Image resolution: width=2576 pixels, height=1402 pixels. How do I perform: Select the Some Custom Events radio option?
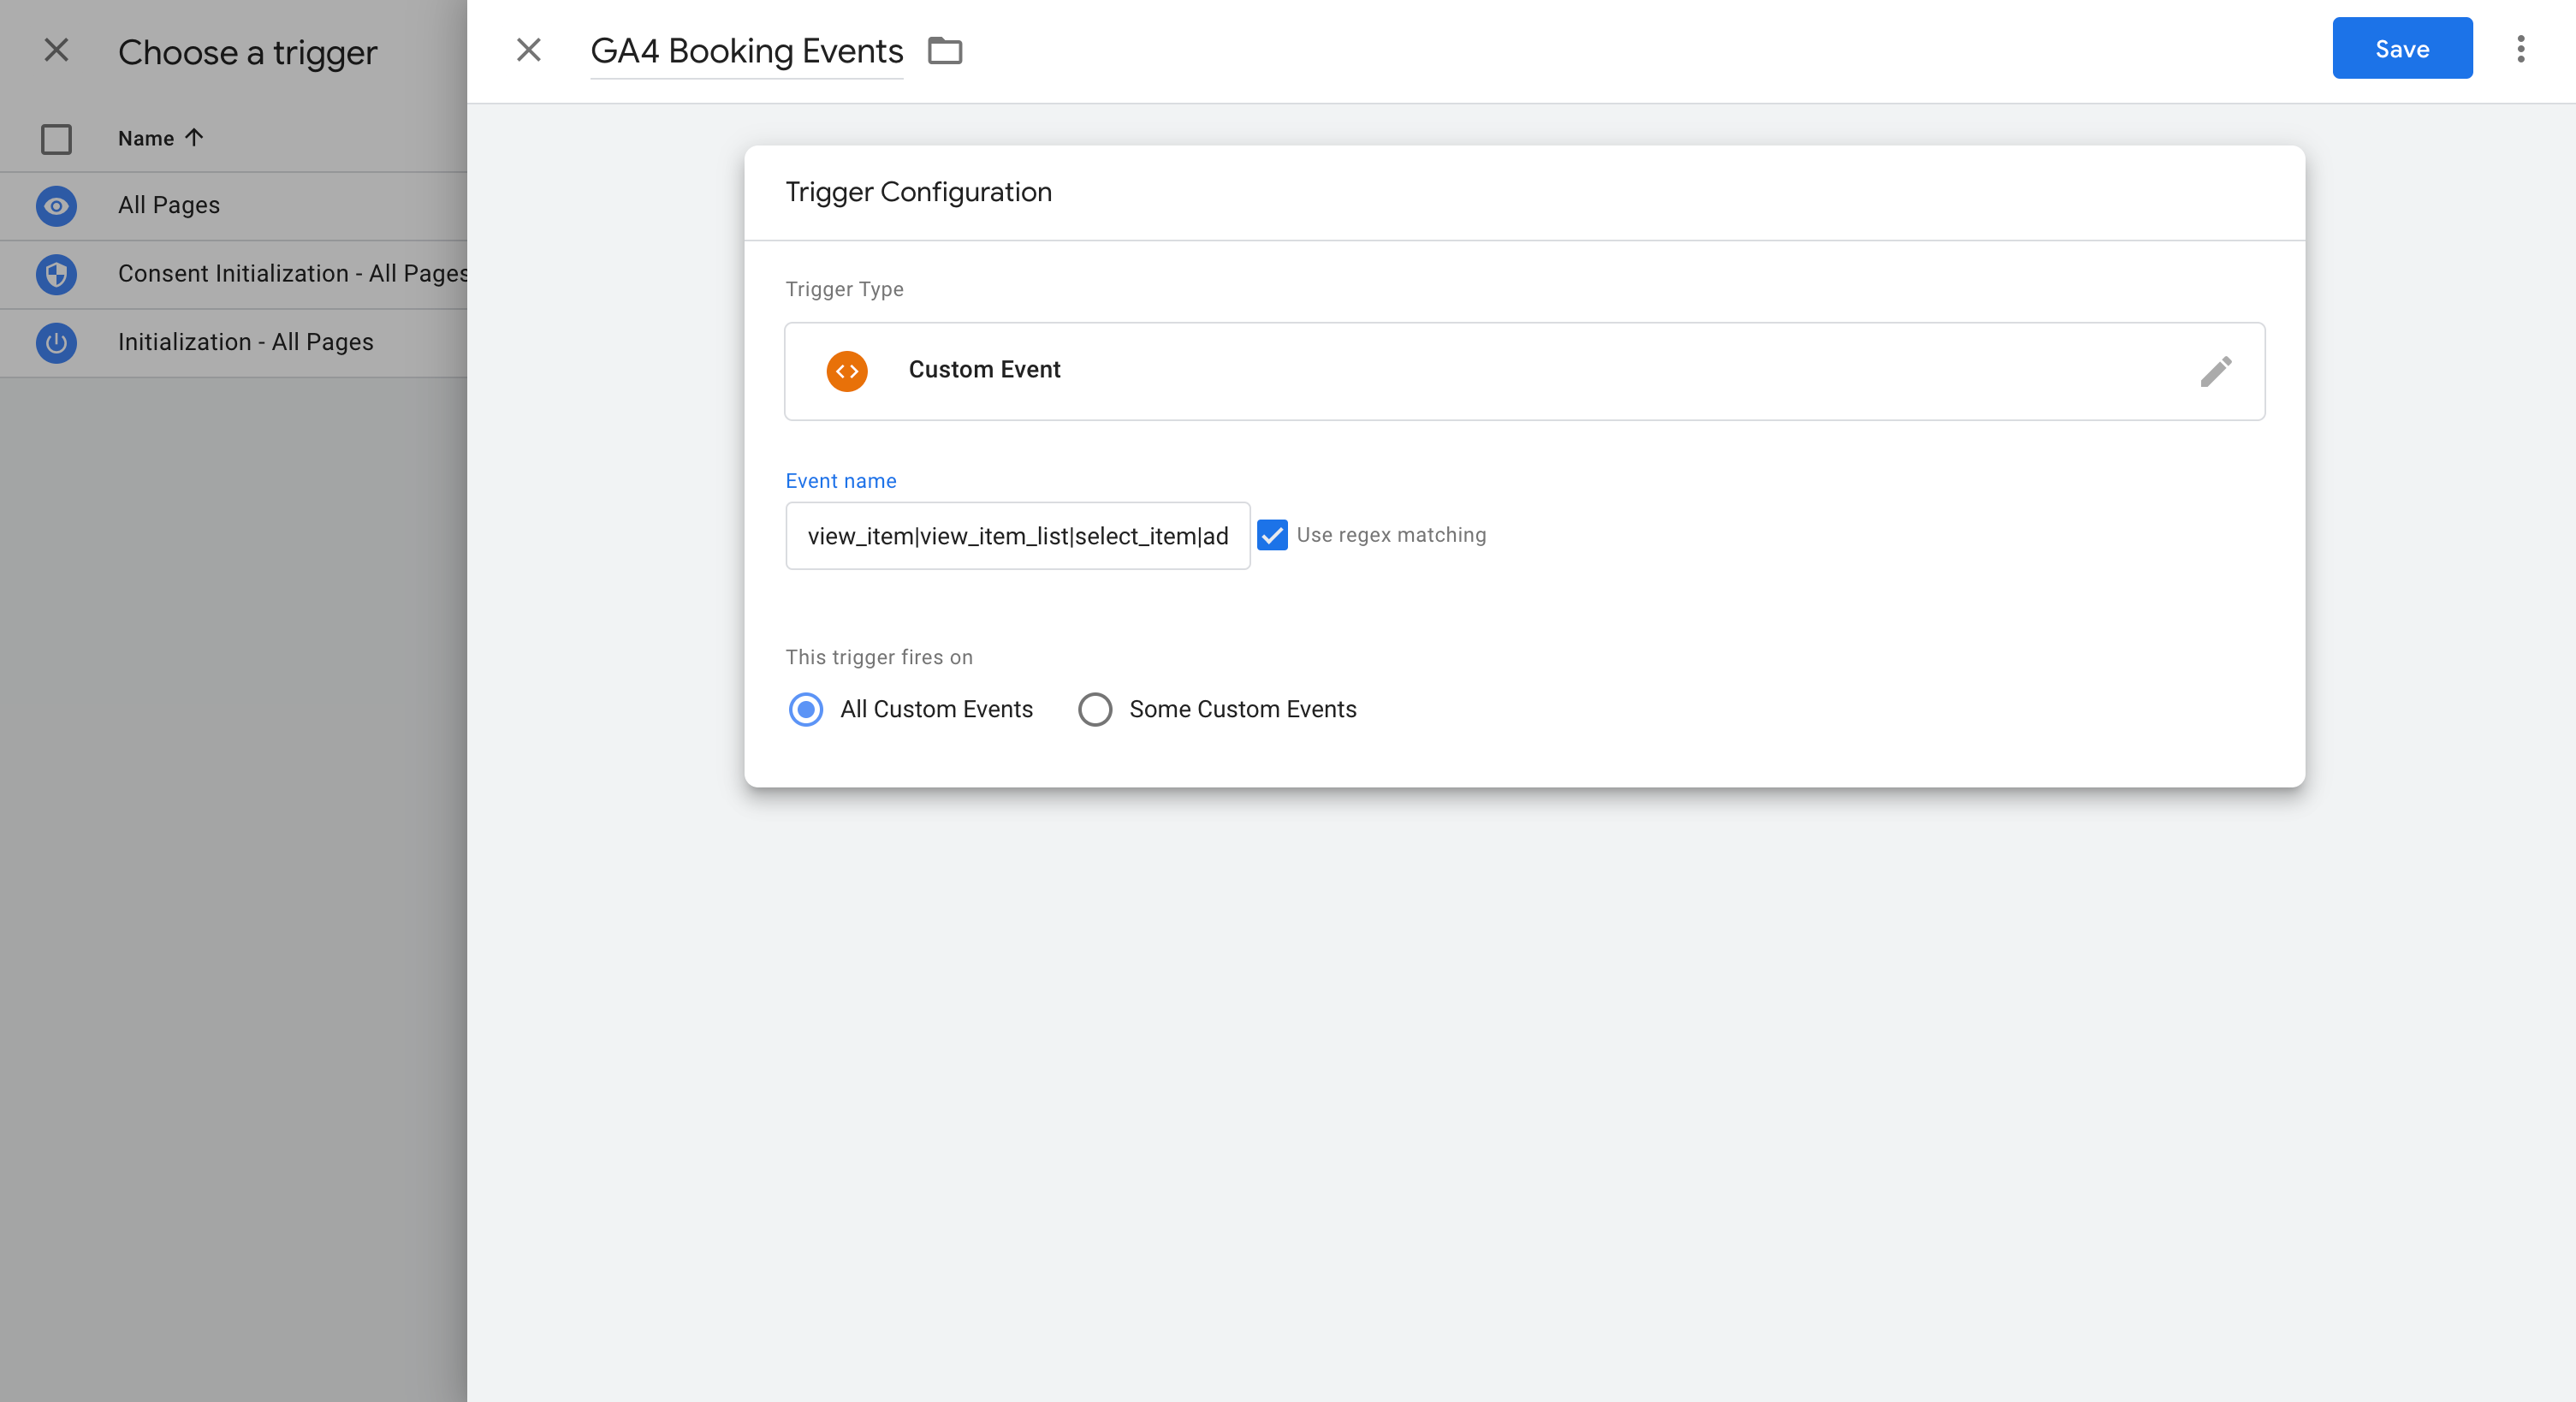(1095, 709)
